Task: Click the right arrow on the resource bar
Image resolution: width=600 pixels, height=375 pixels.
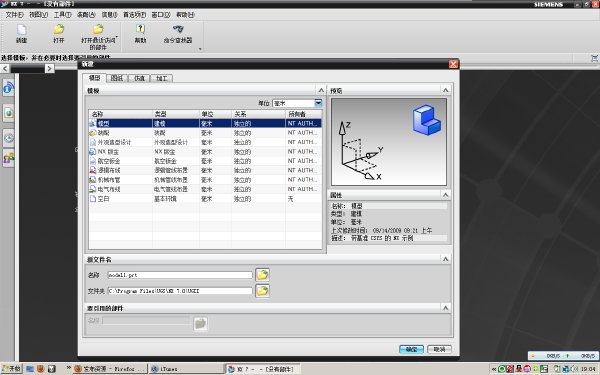Action: [49, 68]
